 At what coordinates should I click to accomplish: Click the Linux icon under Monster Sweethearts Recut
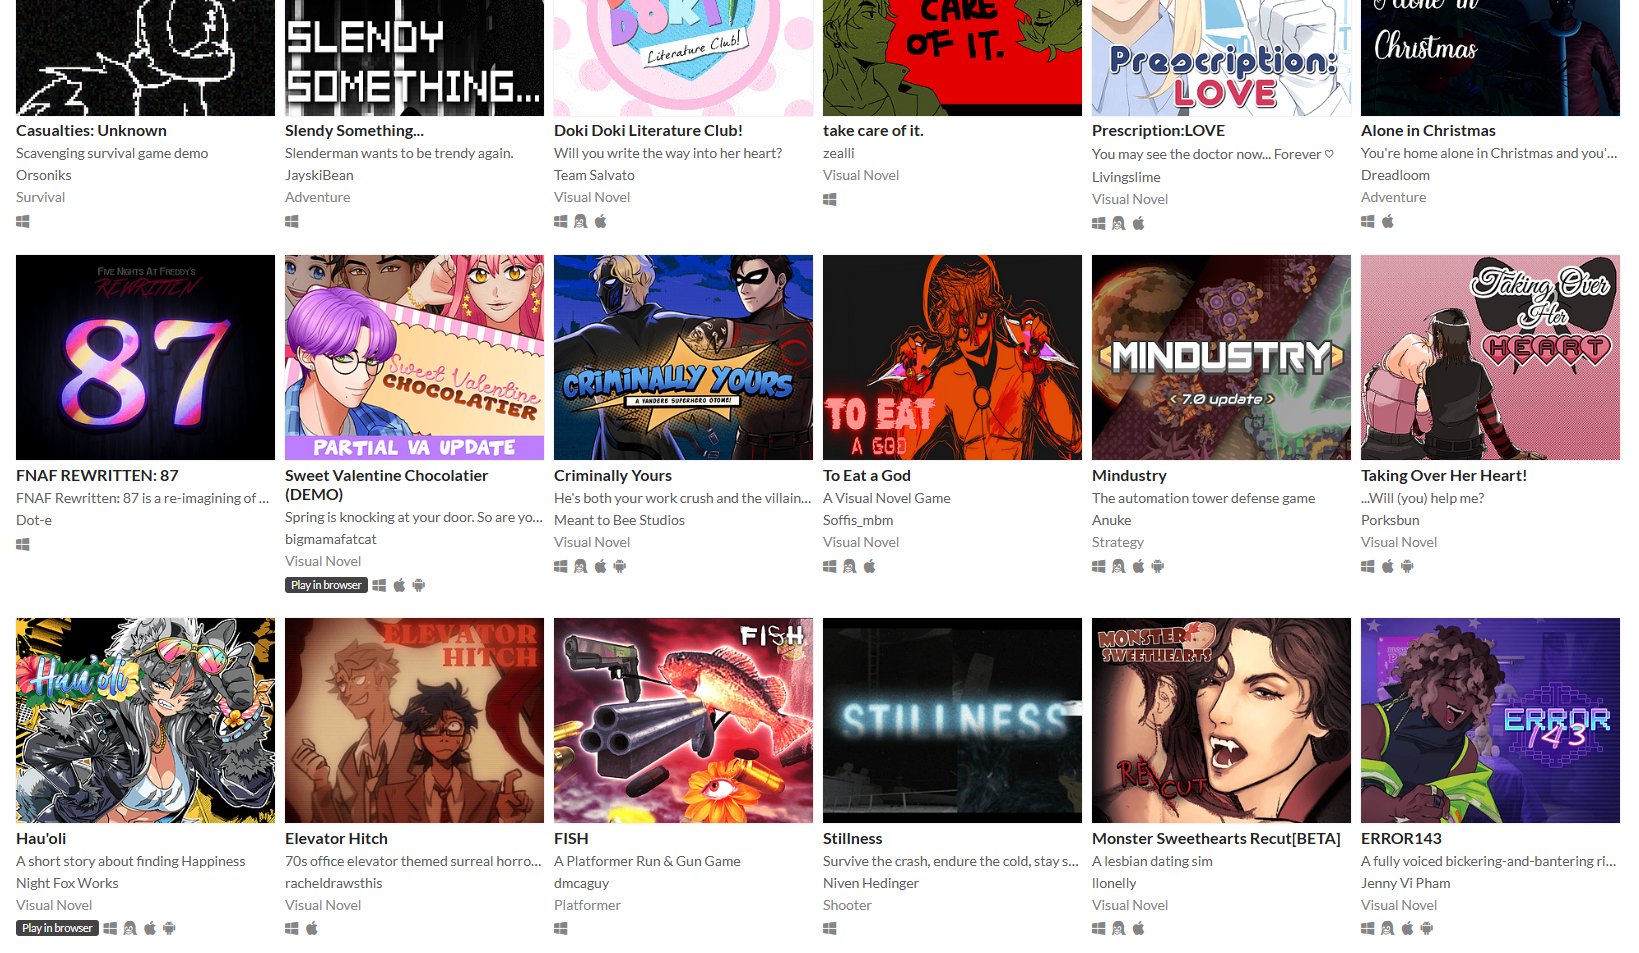1119,929
